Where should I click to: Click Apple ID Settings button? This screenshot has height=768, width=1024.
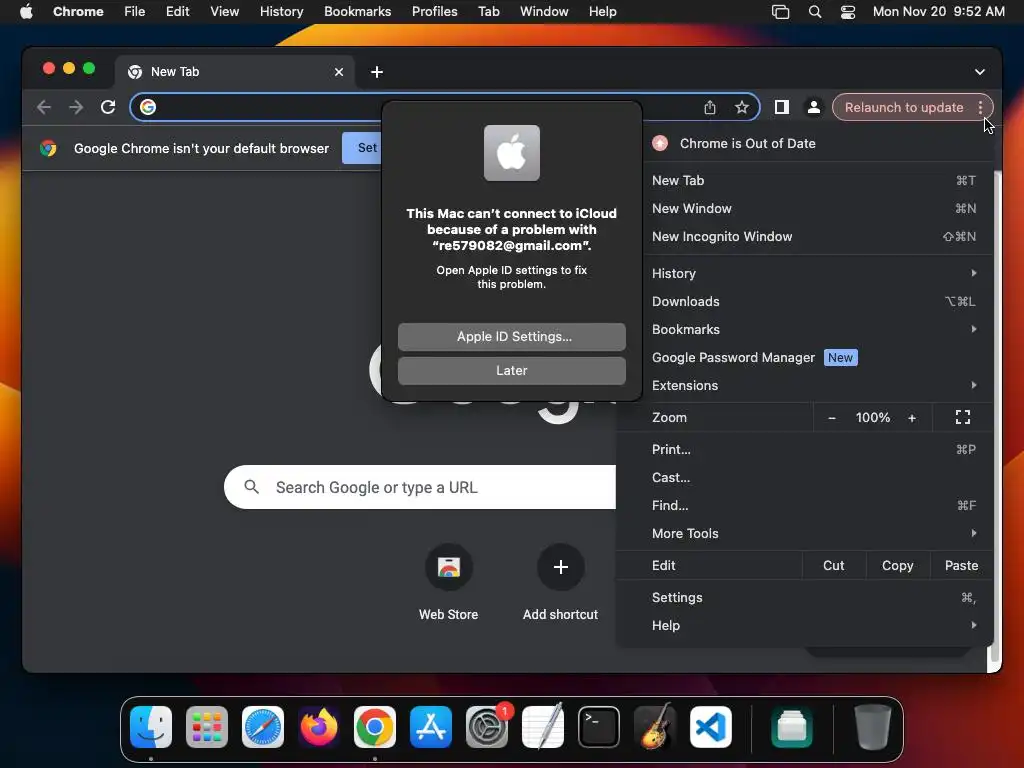point(512,337)
